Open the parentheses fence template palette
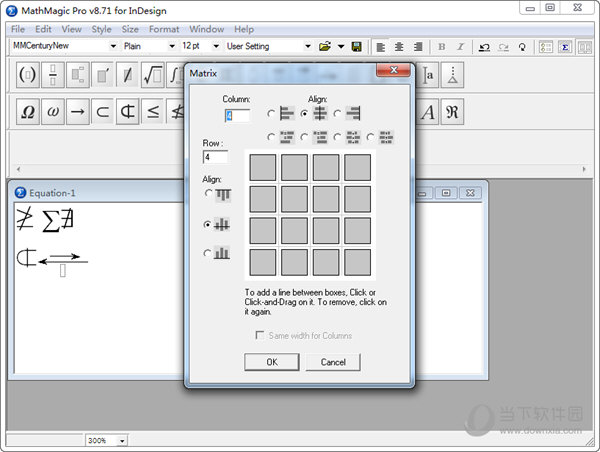 pyautogui.click(x=28, y=75)
